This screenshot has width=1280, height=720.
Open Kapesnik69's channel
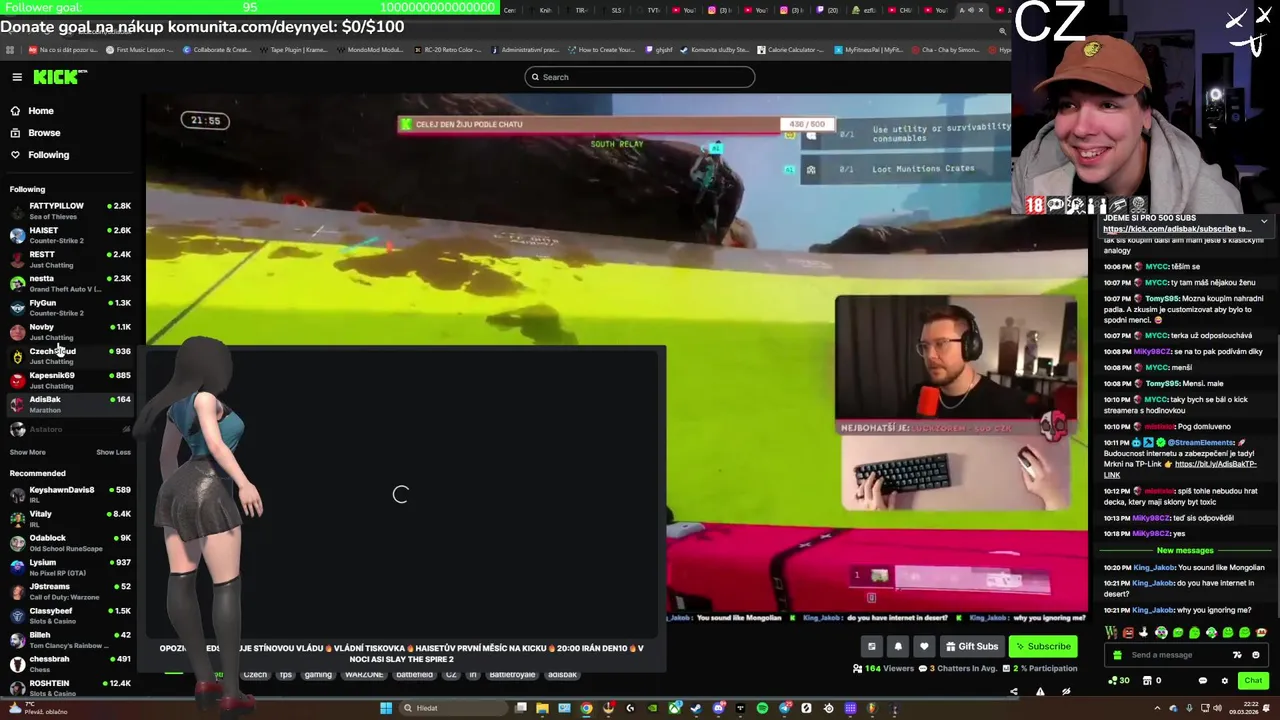[x=70, y=380]
